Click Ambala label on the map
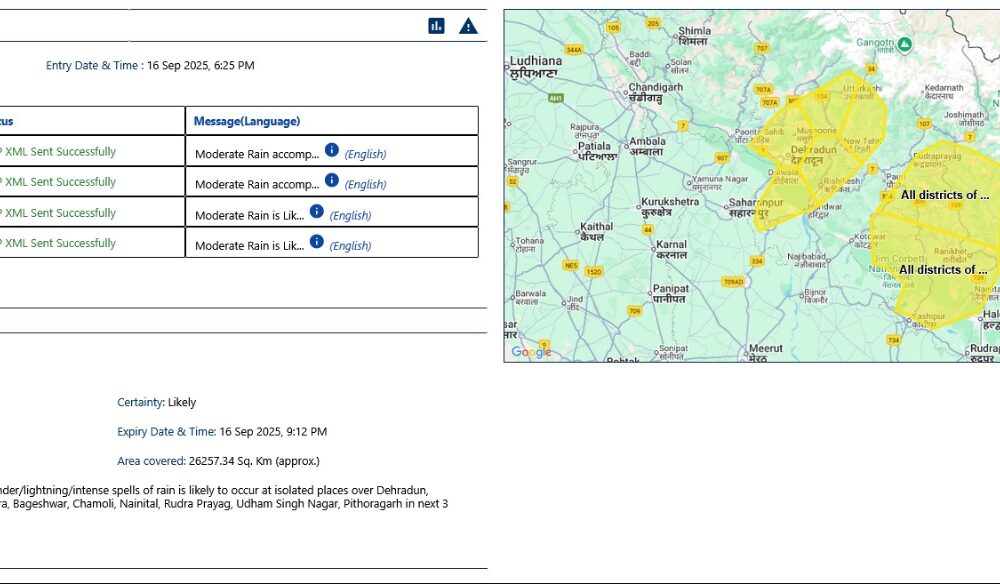This screenshot has height=584, width=1000. (647, 147)
